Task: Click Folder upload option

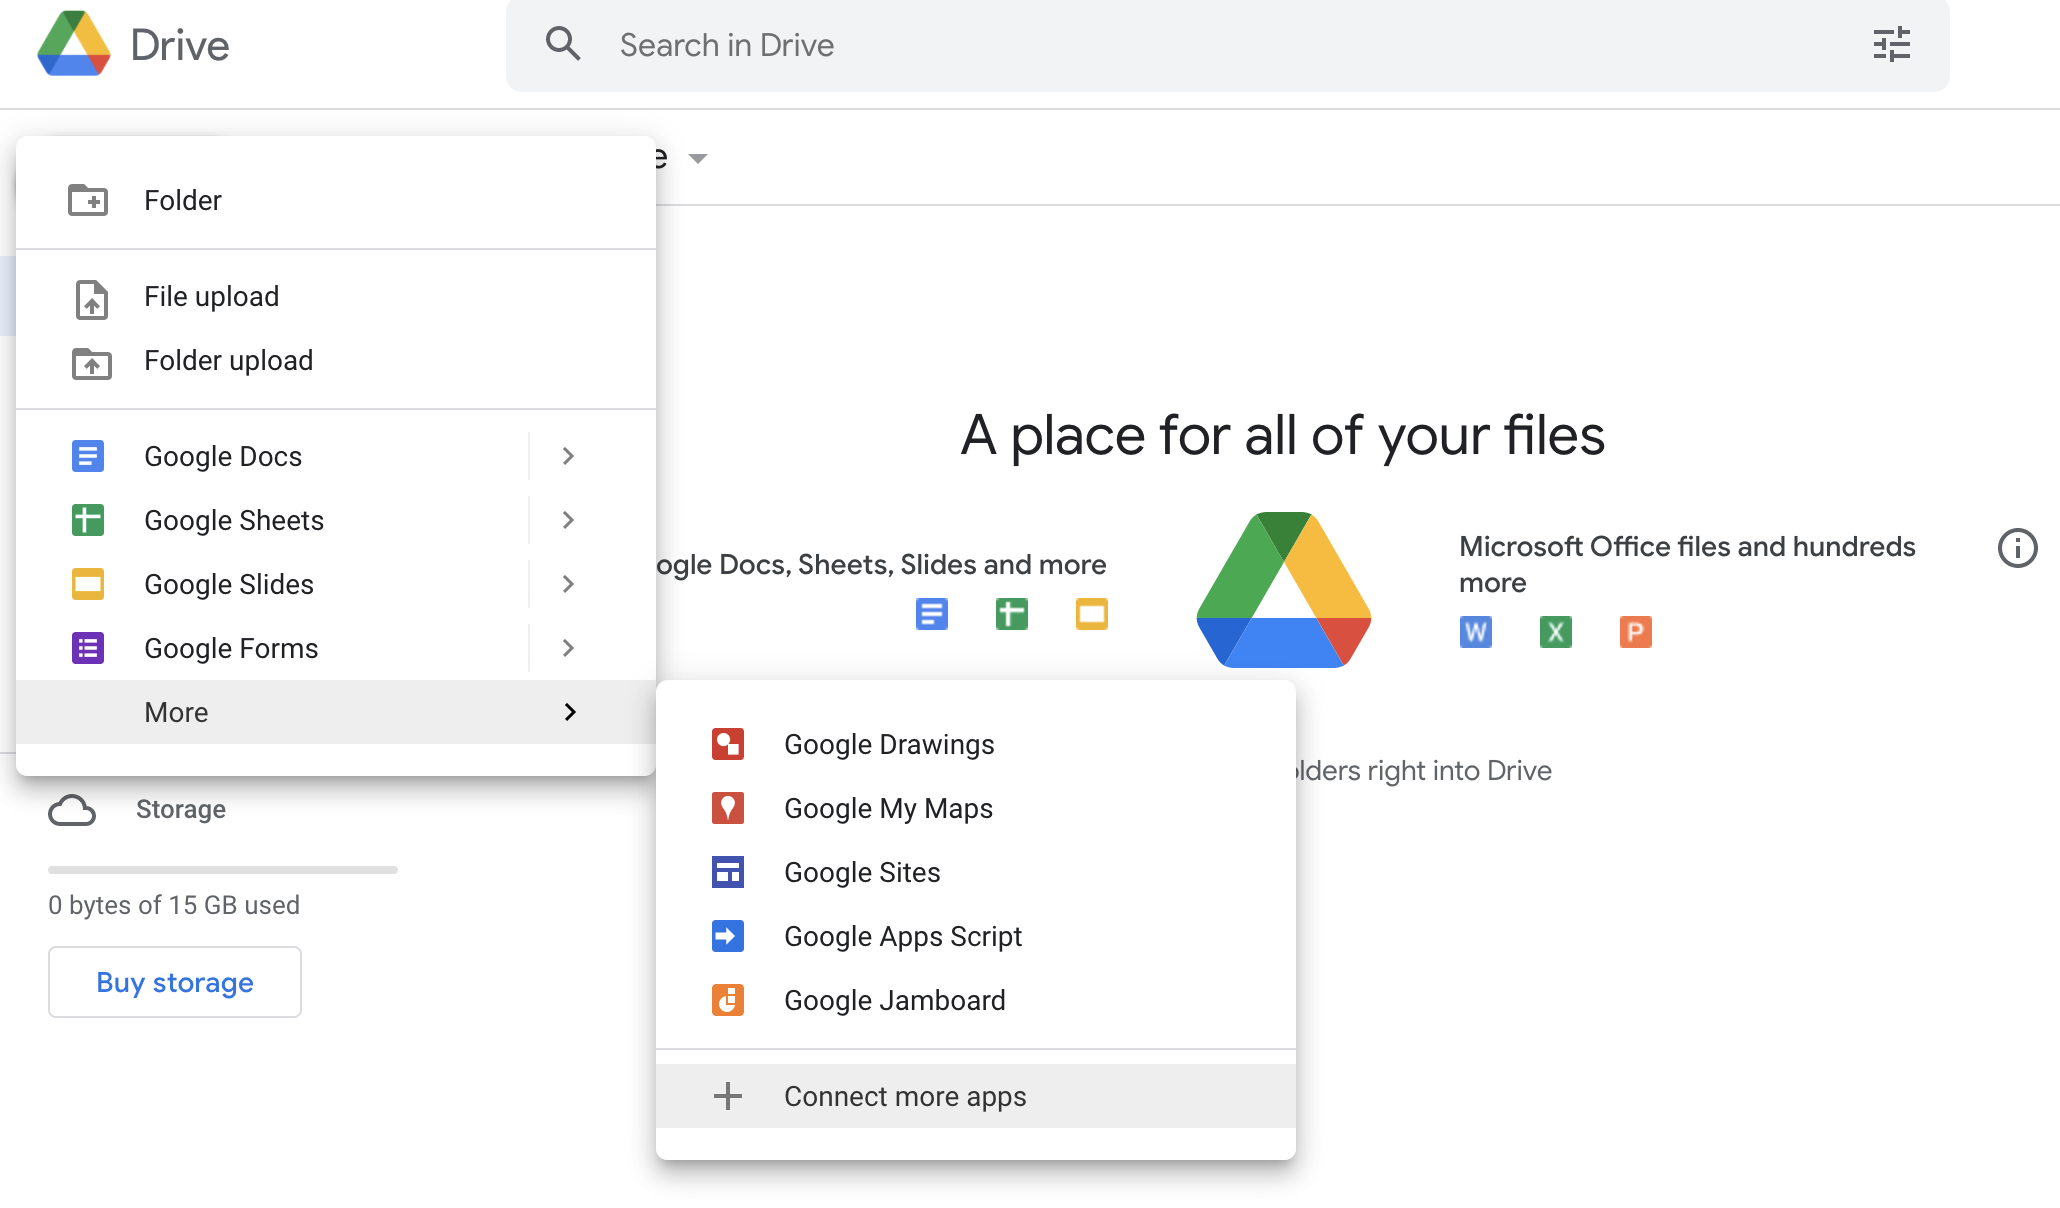Action: (x=229, y=361)
